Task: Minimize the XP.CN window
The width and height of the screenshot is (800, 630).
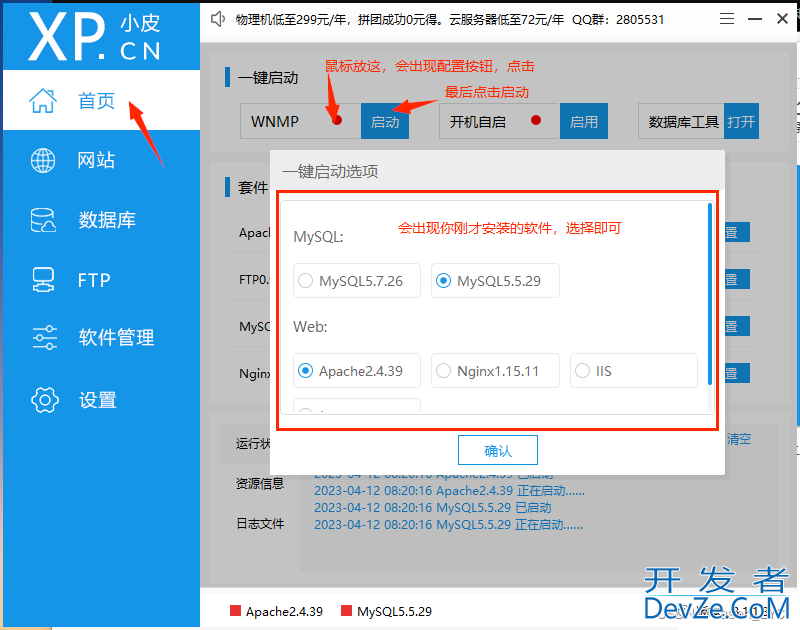Action: pos(755,19)
